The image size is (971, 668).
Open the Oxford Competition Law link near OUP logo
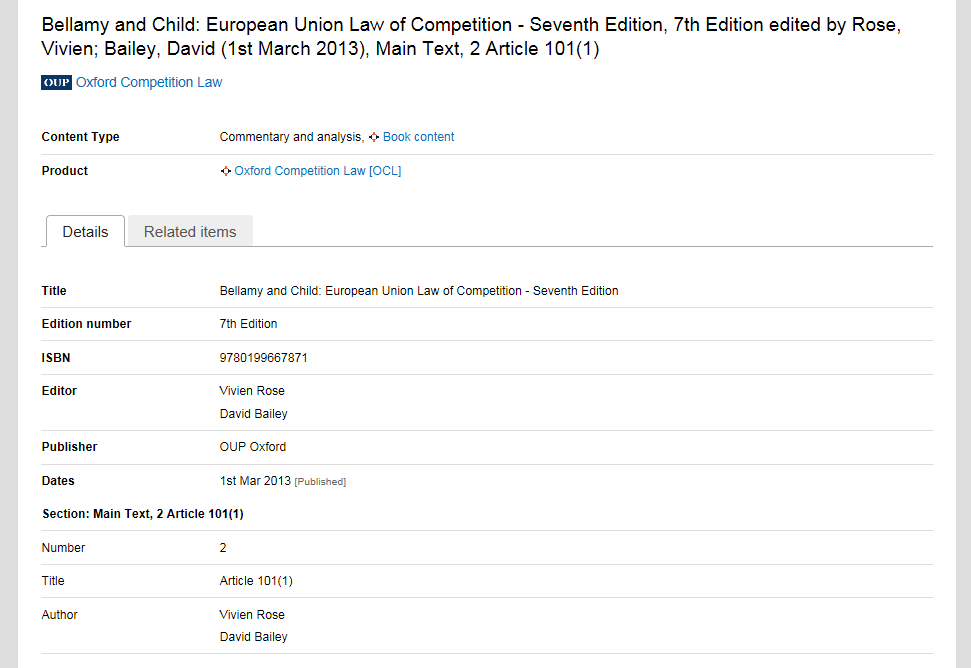(149, 83)
